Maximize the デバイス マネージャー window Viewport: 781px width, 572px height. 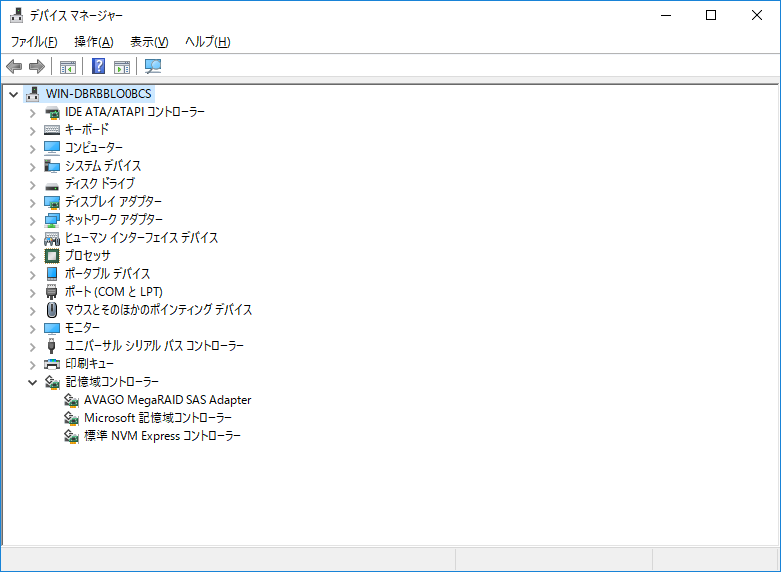(711, 15)
